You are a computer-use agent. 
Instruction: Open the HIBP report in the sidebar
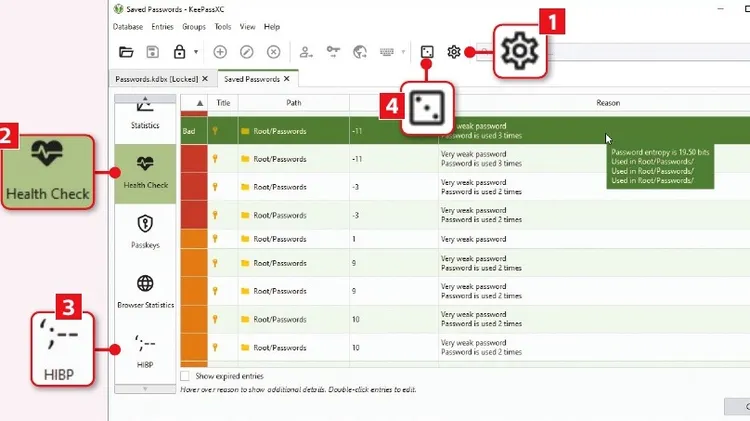(x=145, y=352)
